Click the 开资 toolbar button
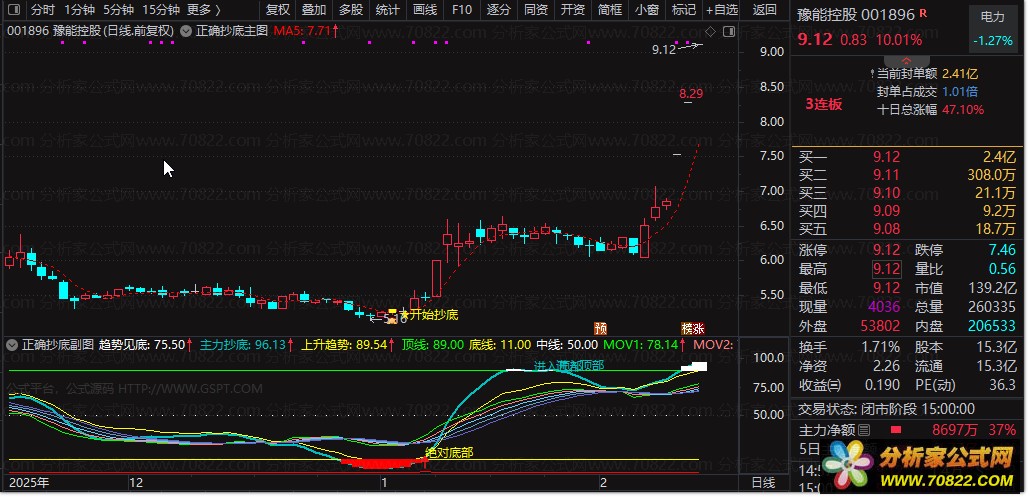Viewport: 1030px width, 497px height. pyautogui.click(x=573, y=10)
